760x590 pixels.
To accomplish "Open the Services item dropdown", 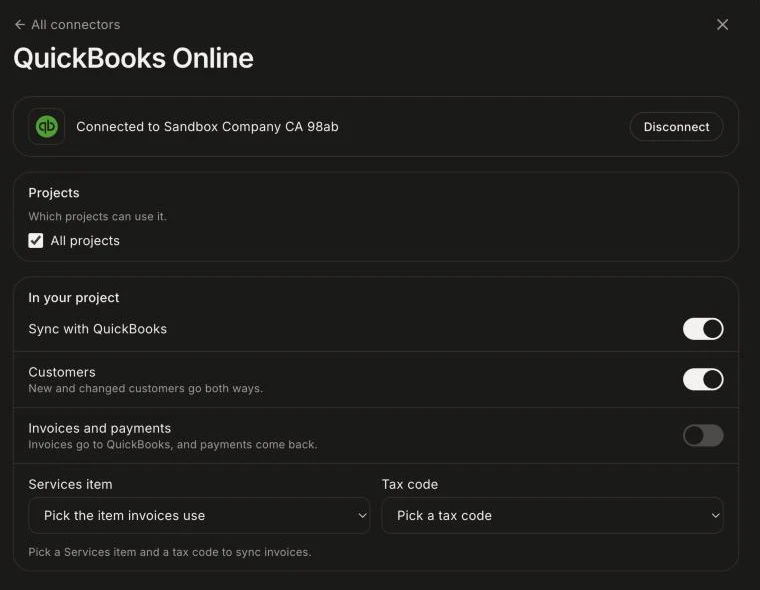I will pyautogui.click(x=199, y=515).
